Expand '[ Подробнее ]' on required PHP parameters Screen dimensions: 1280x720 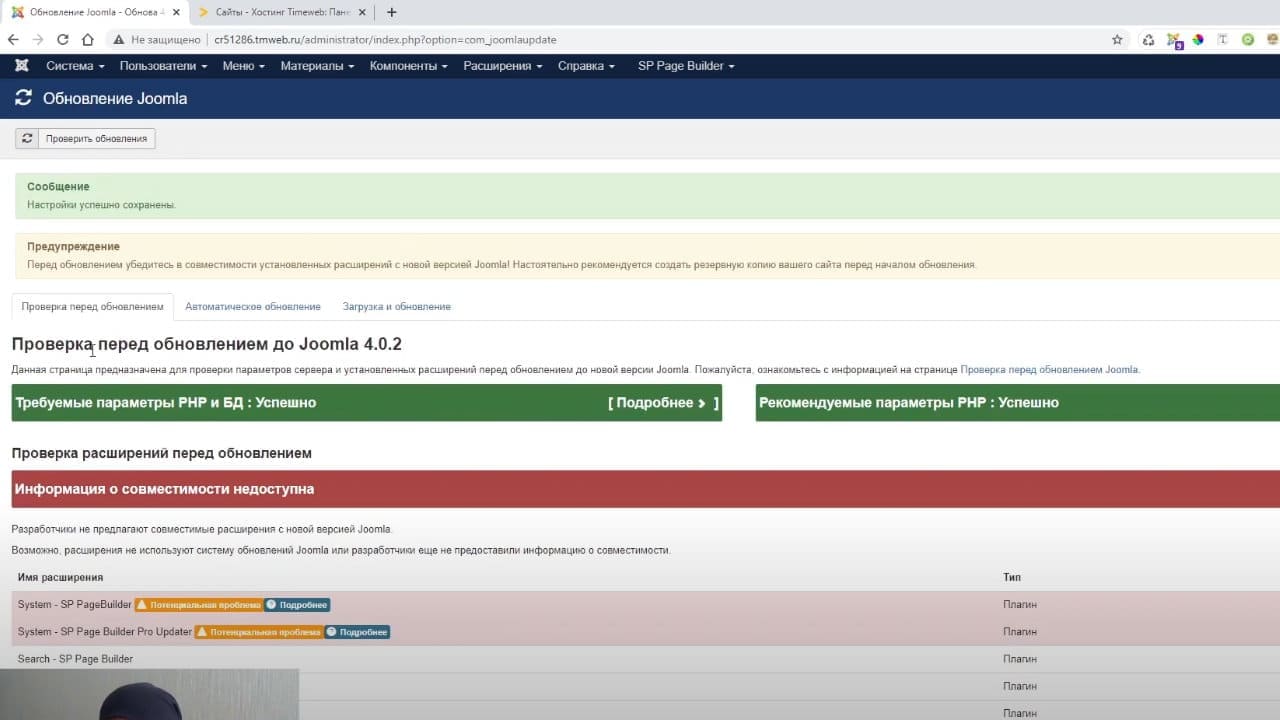(x=662, y=403)
